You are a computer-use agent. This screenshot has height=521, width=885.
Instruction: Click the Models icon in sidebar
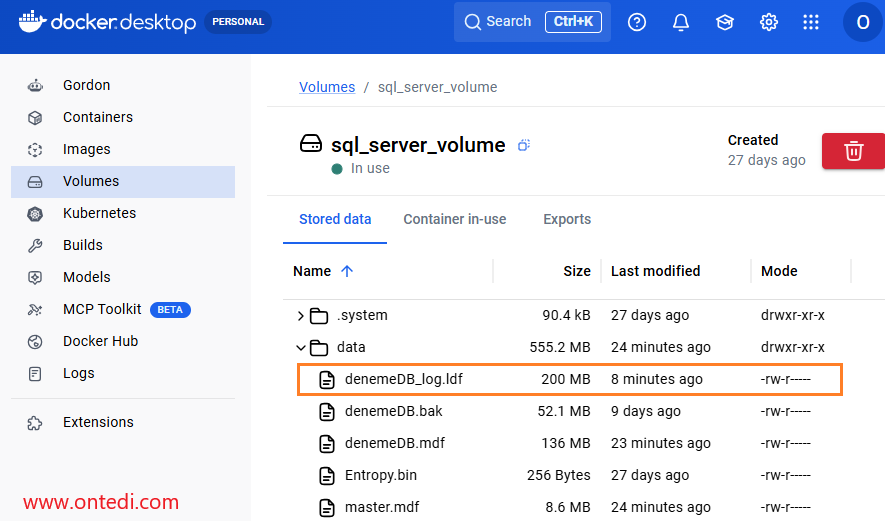coord(35,278)
